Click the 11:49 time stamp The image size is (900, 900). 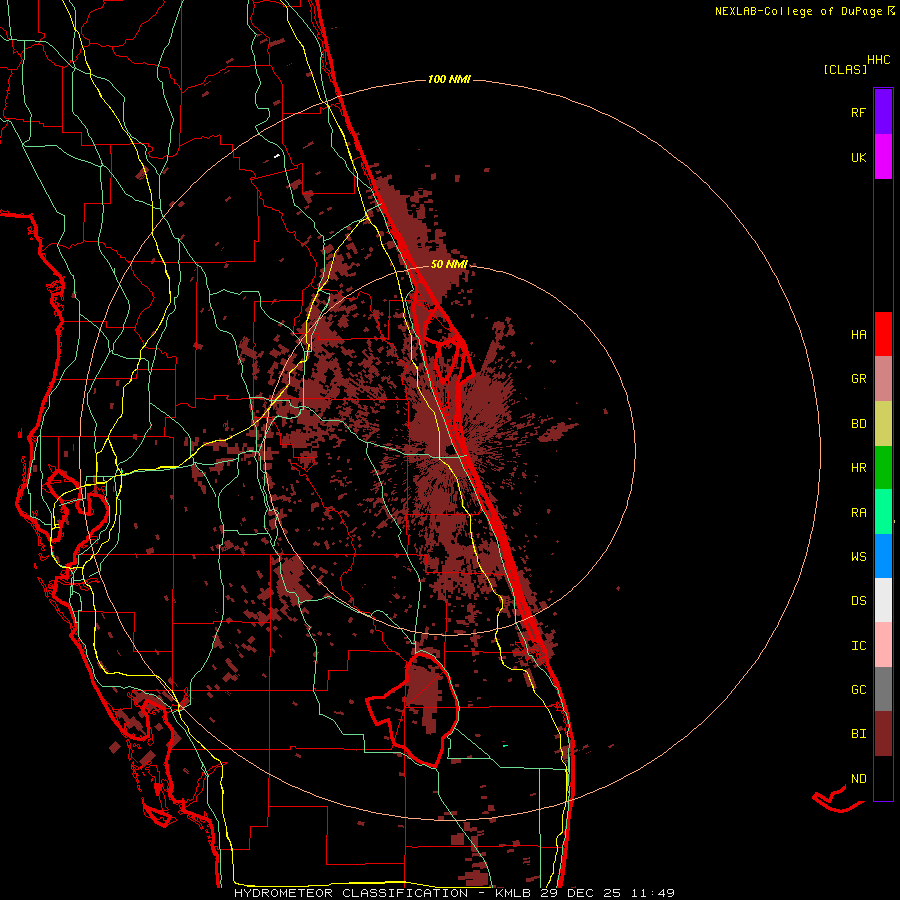651,893
